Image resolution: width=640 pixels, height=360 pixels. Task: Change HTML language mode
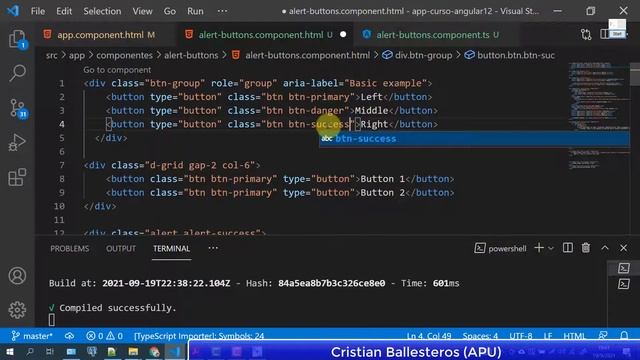tap(574, 336)
